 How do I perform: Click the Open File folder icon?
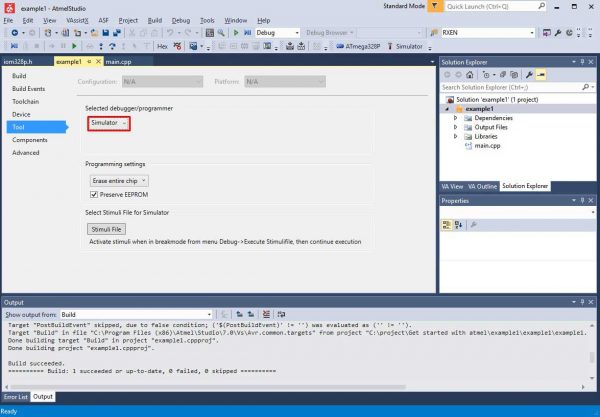94,33
